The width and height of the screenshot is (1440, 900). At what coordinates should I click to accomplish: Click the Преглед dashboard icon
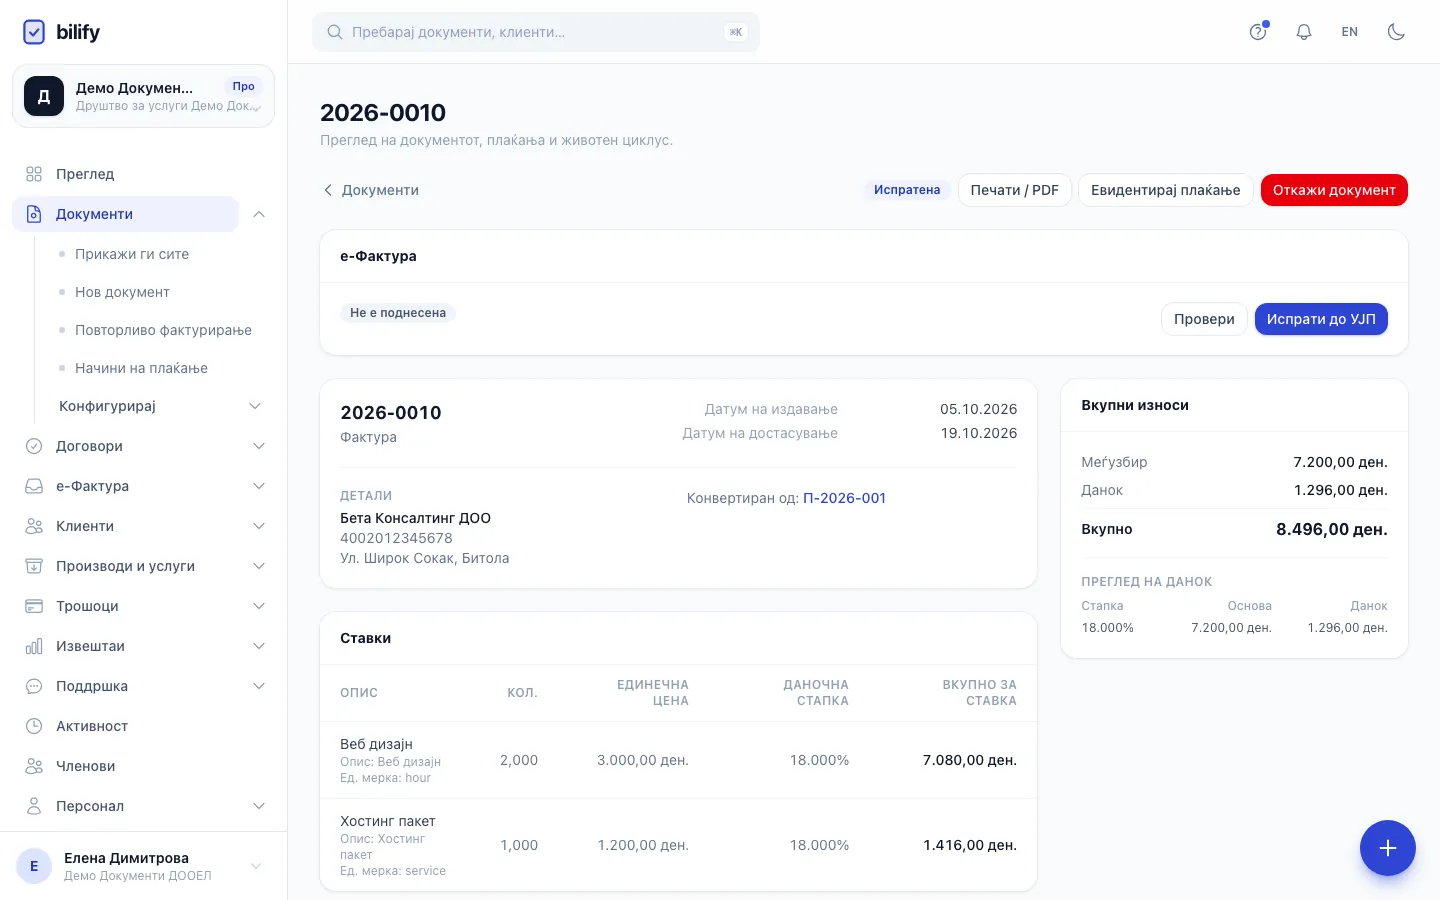coord(34,174)
